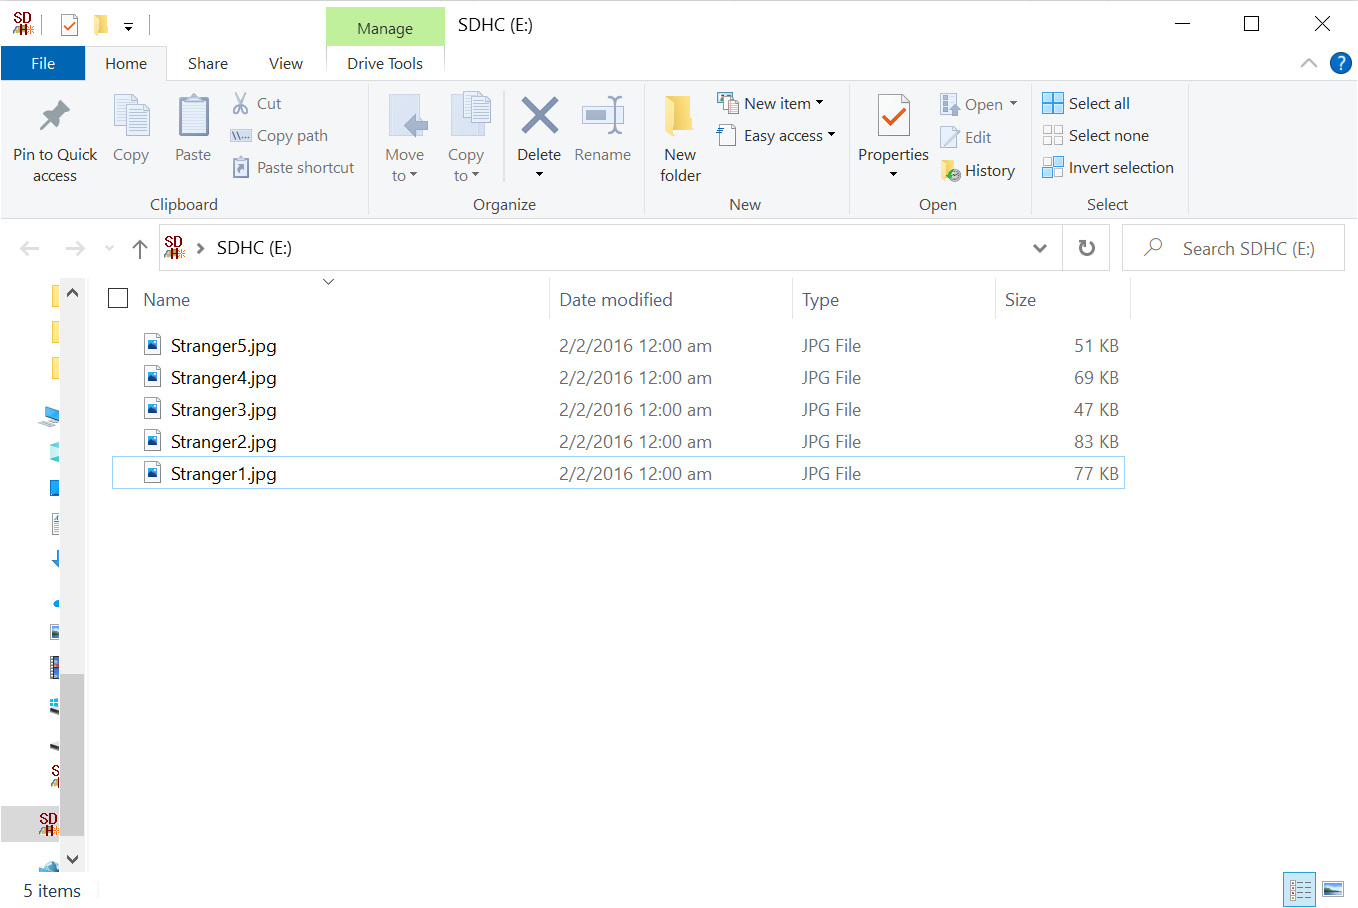Open Properties of the selected file

pos(893,120)
